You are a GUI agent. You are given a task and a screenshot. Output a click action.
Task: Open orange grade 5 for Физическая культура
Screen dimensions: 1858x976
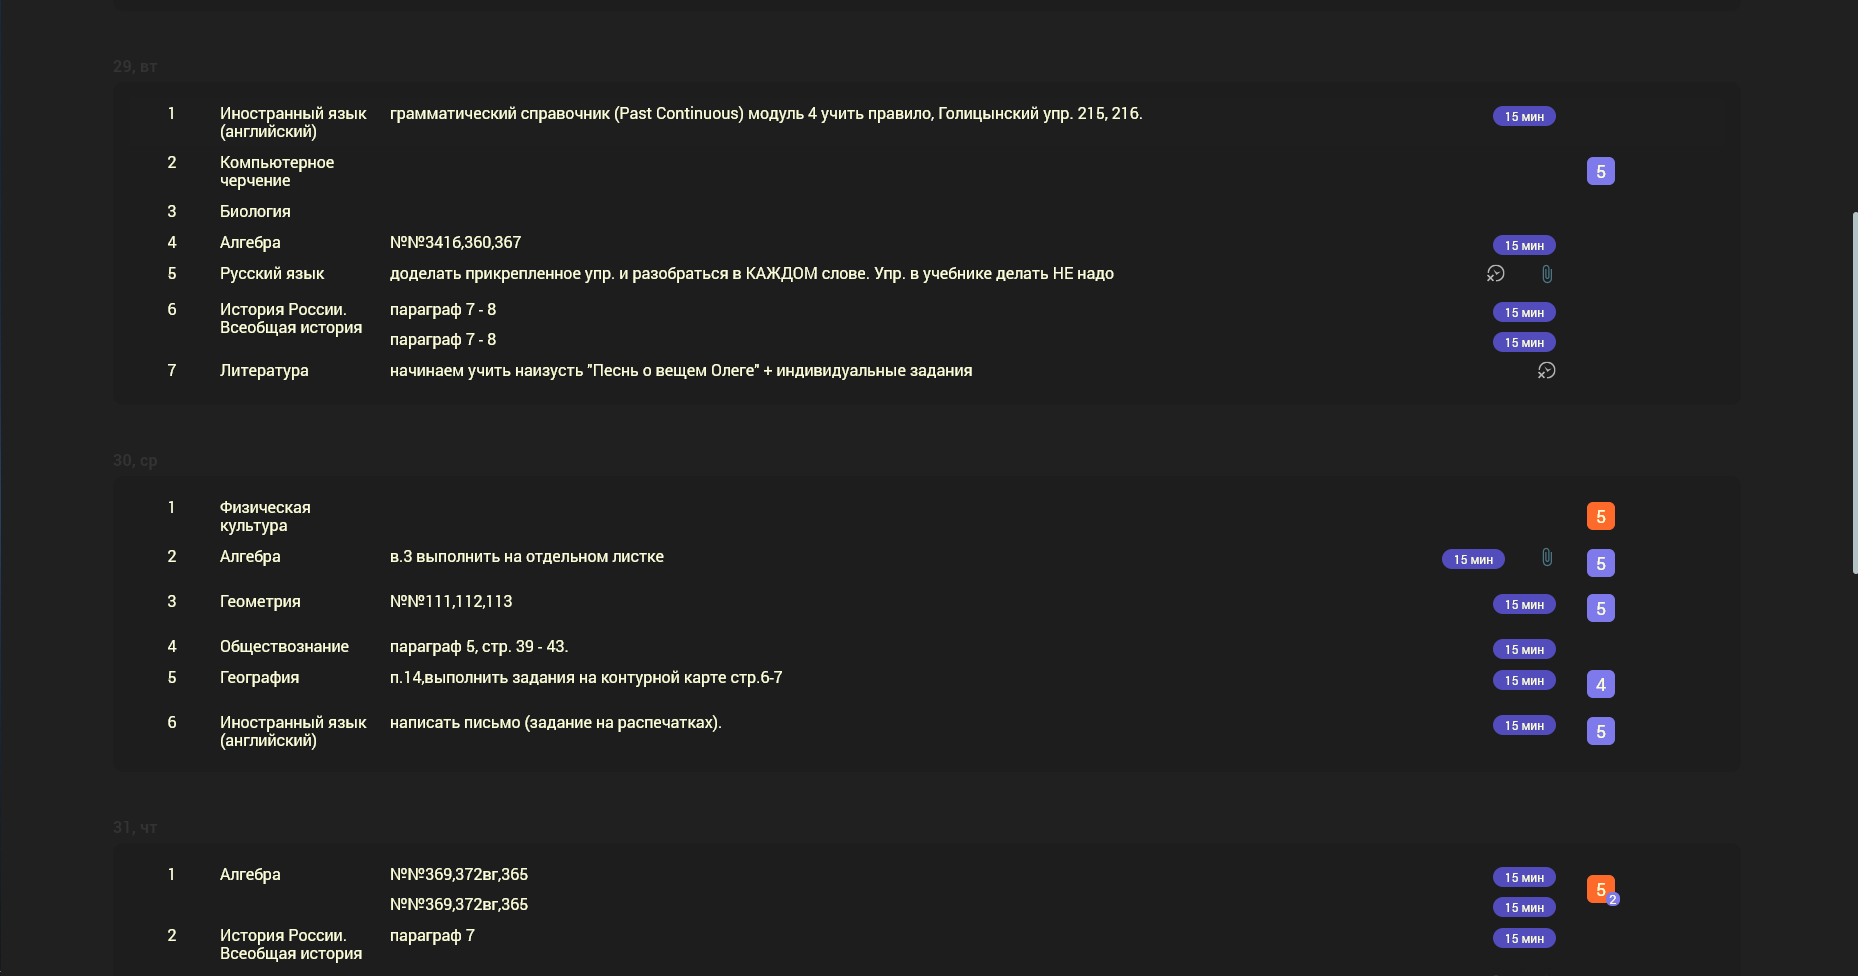coord(1600,516)
